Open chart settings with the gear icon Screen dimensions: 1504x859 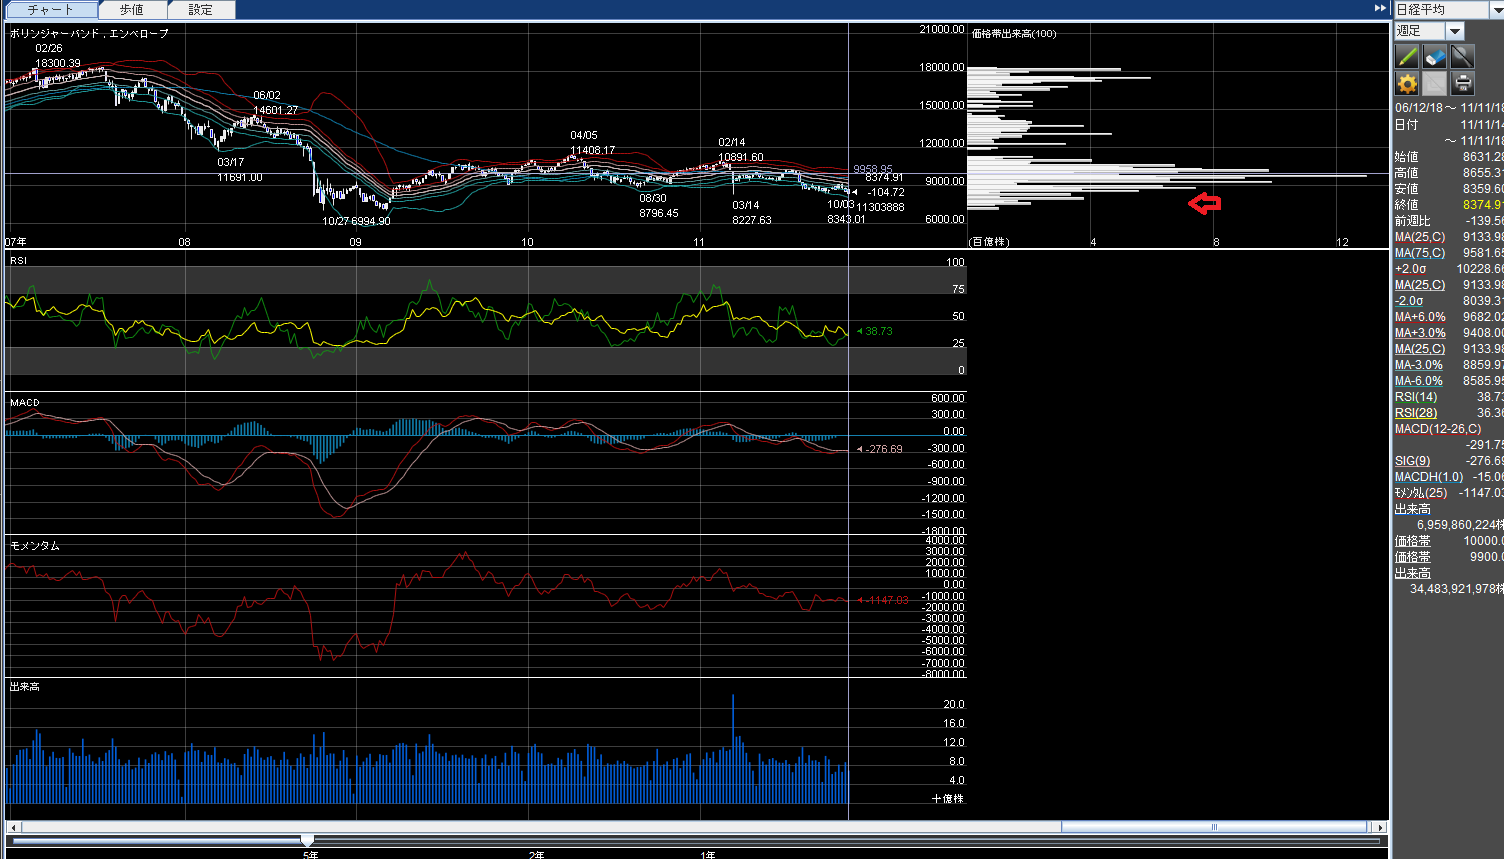point(1407,84)
